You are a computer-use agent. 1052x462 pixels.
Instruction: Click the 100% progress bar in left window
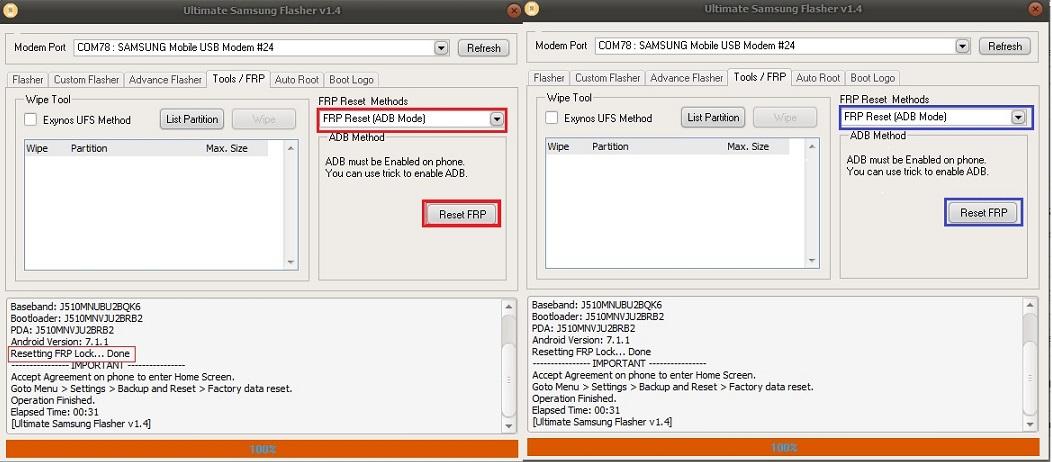tap(262, 449)
